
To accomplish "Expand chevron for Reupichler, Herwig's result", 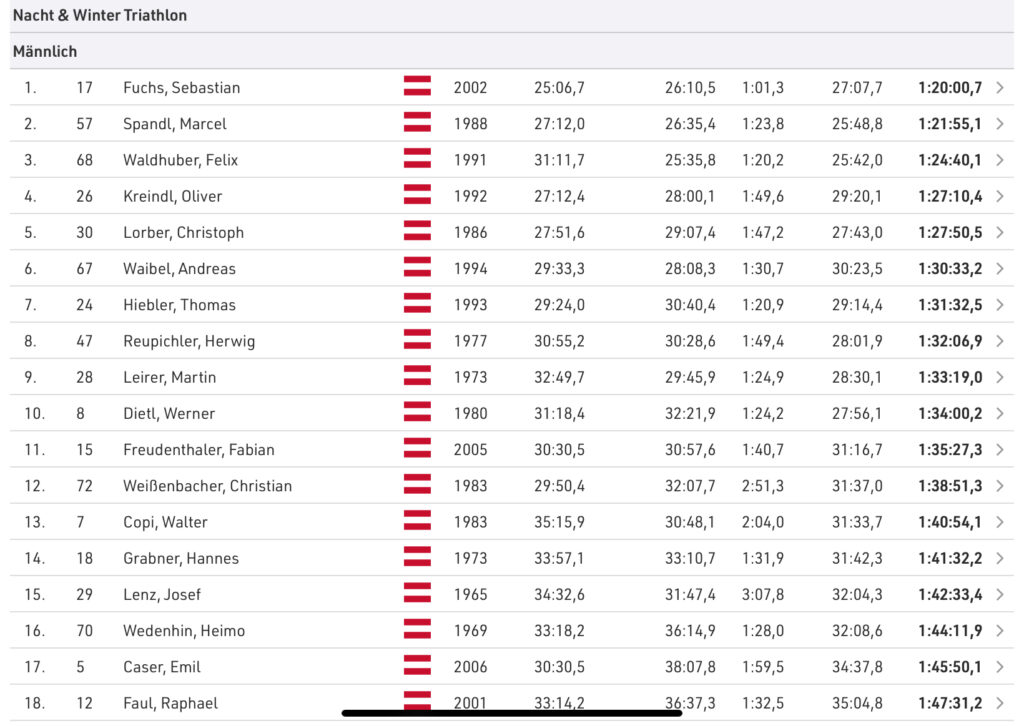I will [x=1000, y=341].
